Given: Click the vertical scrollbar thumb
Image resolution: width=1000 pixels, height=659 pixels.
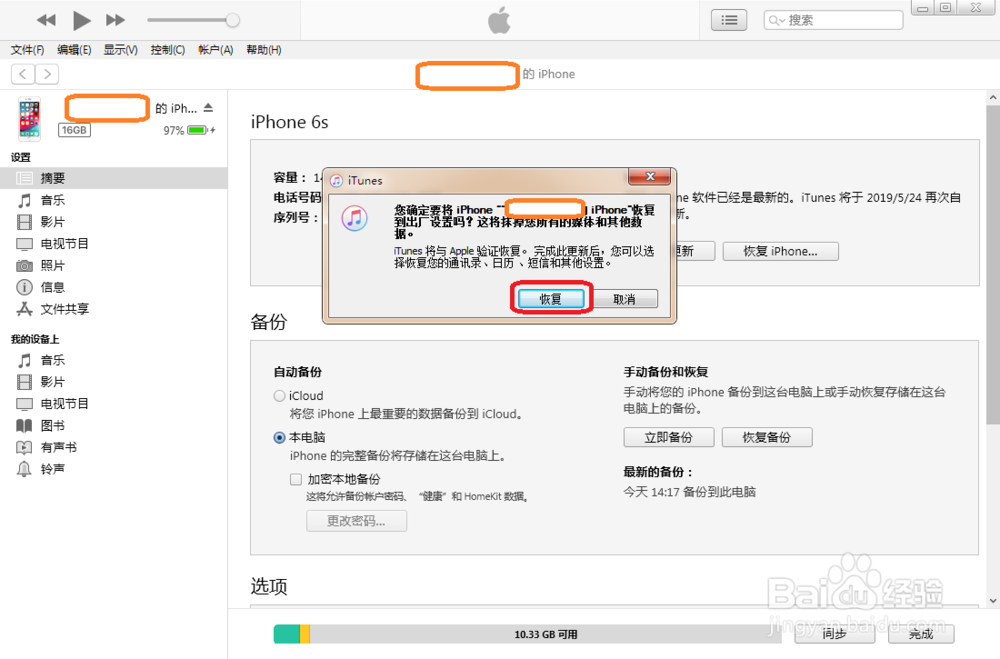Looking at the screenshot, I should (x=993, y=265).
